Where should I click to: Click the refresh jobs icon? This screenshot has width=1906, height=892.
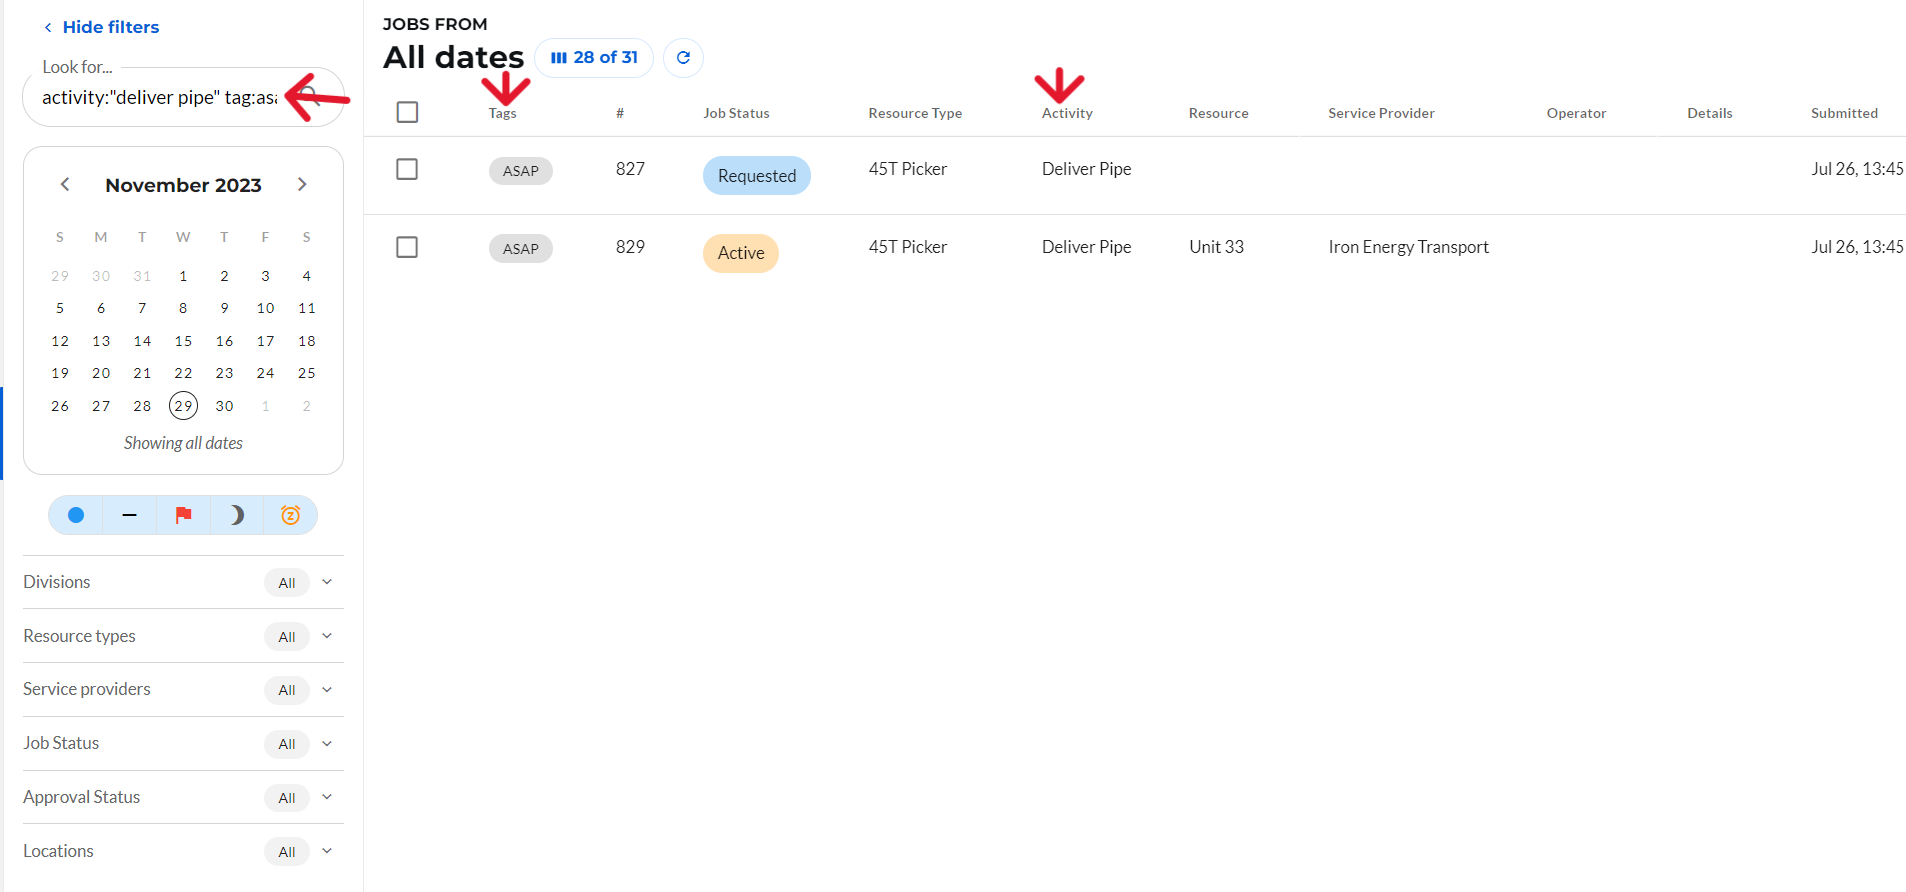pos(683,58)
